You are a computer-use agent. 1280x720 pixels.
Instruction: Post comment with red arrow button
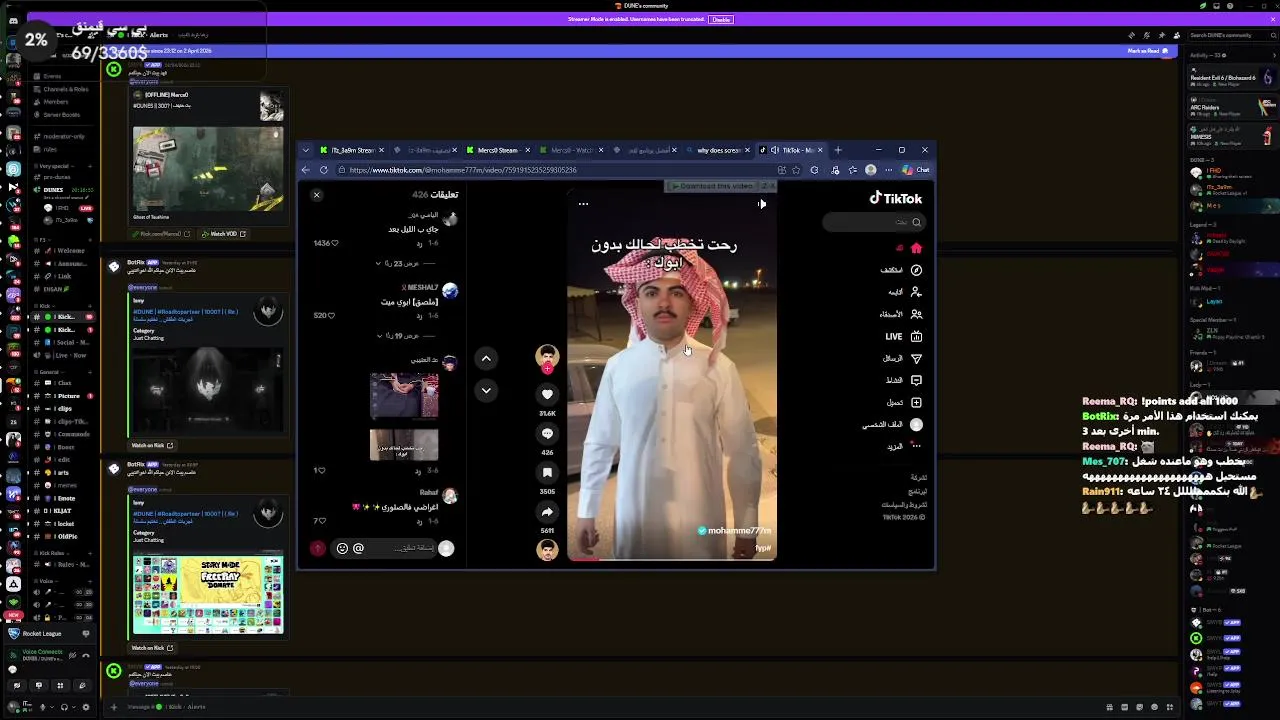click(x=318, y=548)
